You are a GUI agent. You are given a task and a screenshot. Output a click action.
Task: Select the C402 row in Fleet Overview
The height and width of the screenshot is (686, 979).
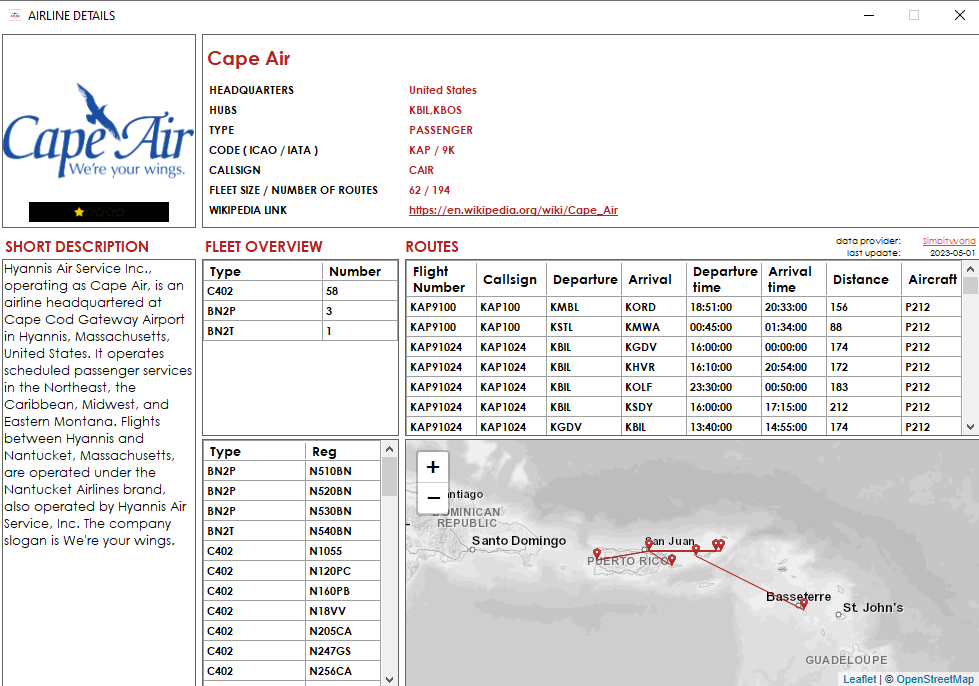pos(300,291)
